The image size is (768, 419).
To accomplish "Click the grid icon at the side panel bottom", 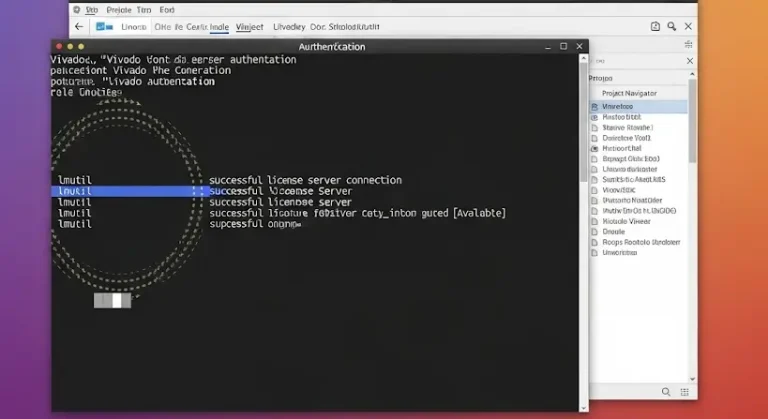I will (685, 392).
